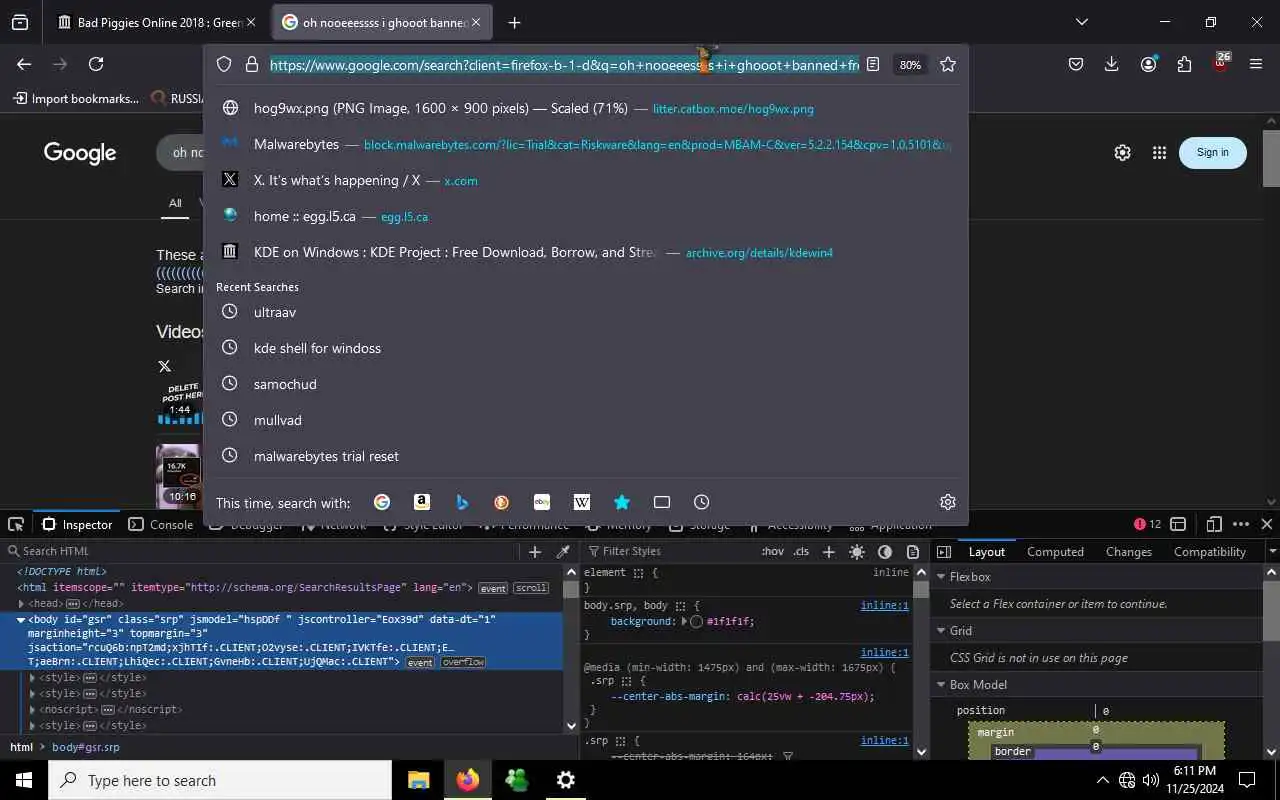Screen dimensions: 1280x800
Task: Toggle light color scheme simulation
Action: 857,551
